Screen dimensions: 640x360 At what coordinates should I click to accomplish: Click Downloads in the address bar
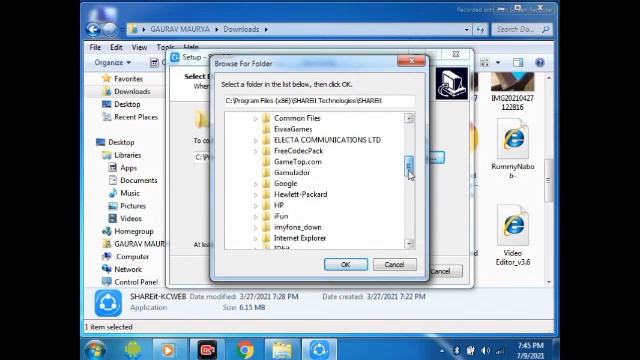[241, 29]
